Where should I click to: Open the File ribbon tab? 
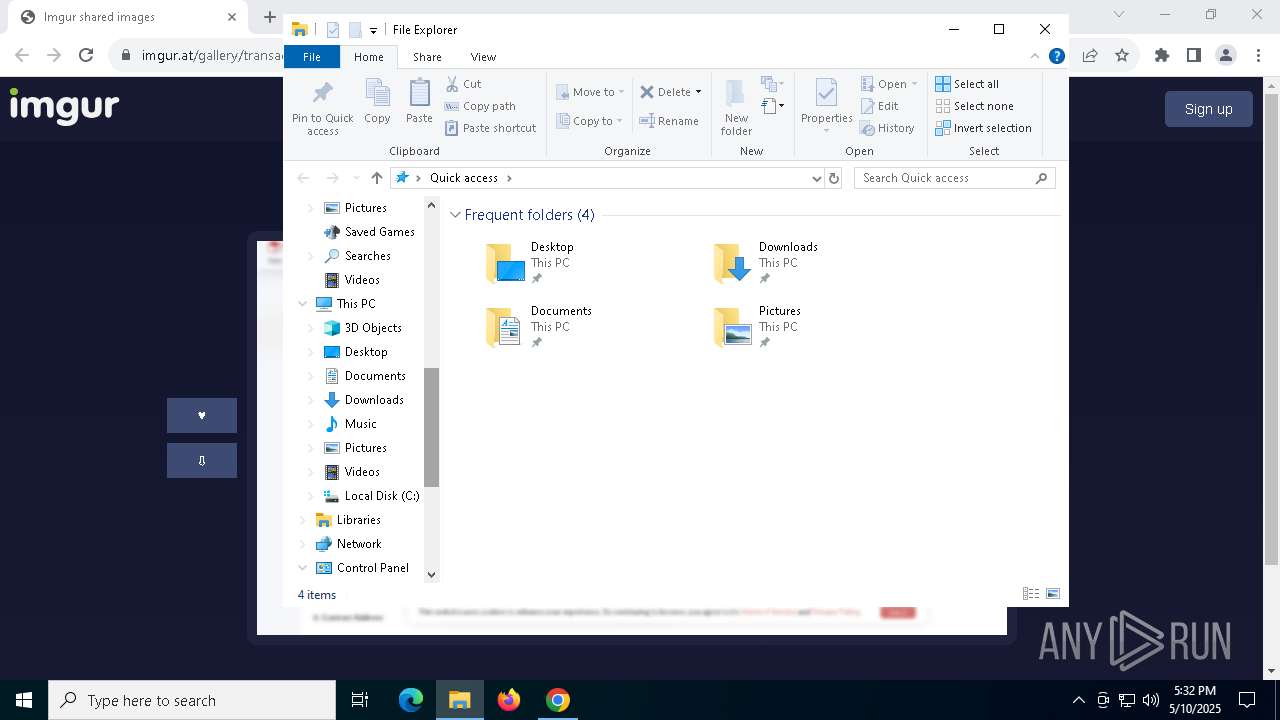coord(312,57)
